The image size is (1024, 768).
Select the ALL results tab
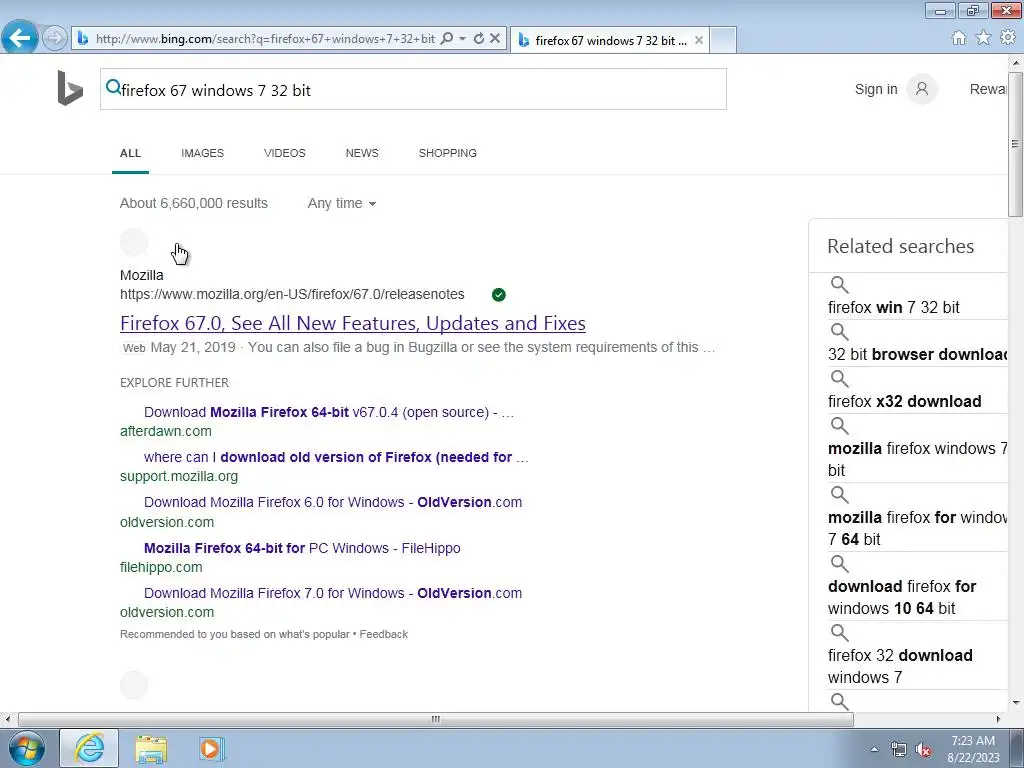click(x=130, y=153)
